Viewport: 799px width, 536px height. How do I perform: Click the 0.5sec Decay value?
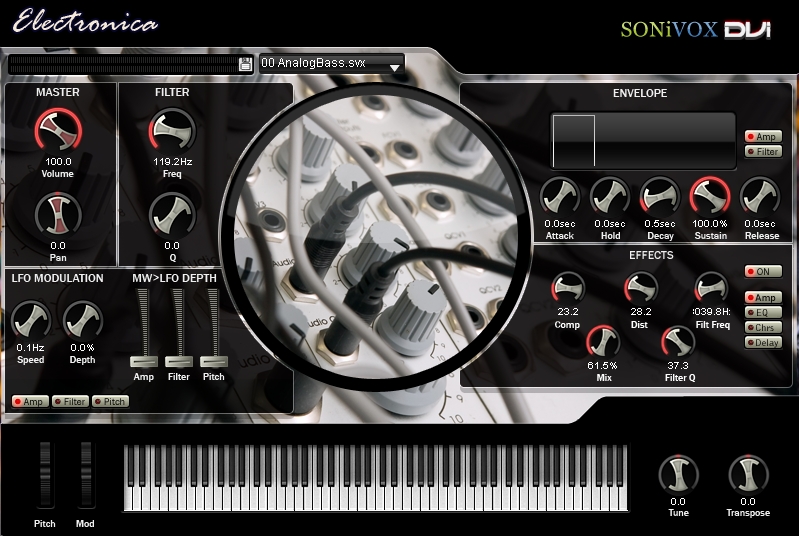(x=660, y=224)
